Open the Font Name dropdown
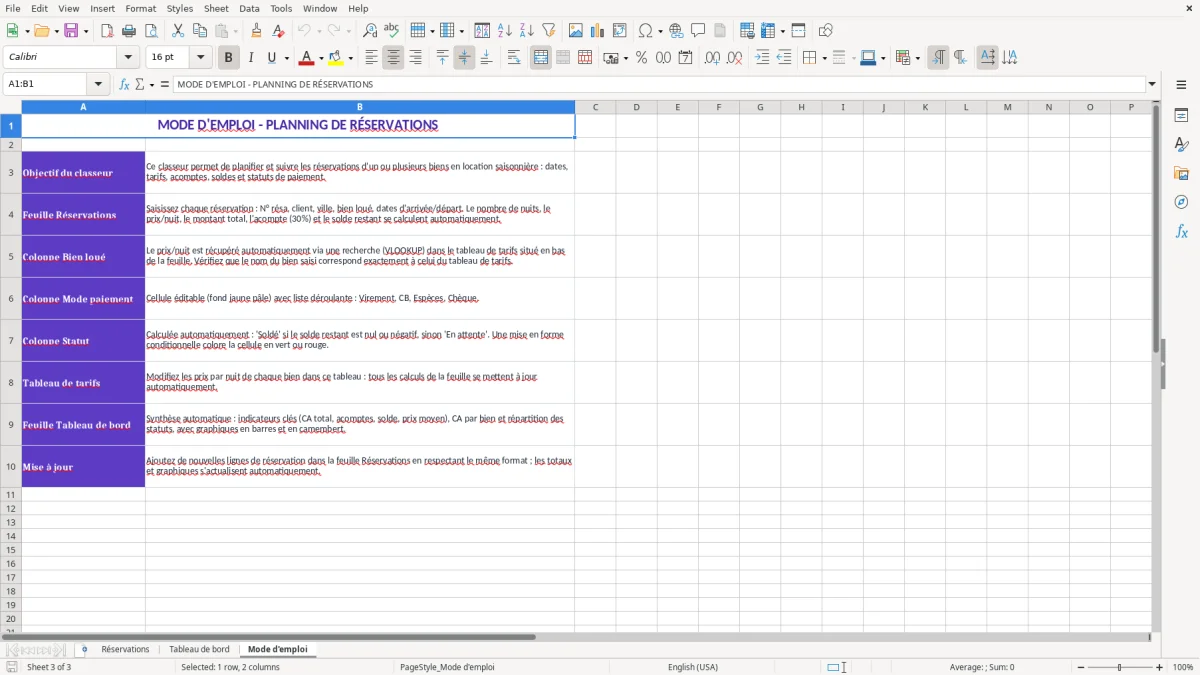1200x675 pixels. coord(128,58)
